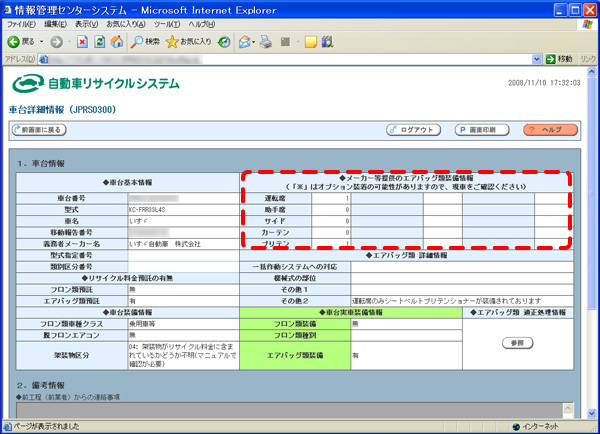Go to the Home page icon
The height and width of the screenshot is (434, 600).
(x=117, y=42)
